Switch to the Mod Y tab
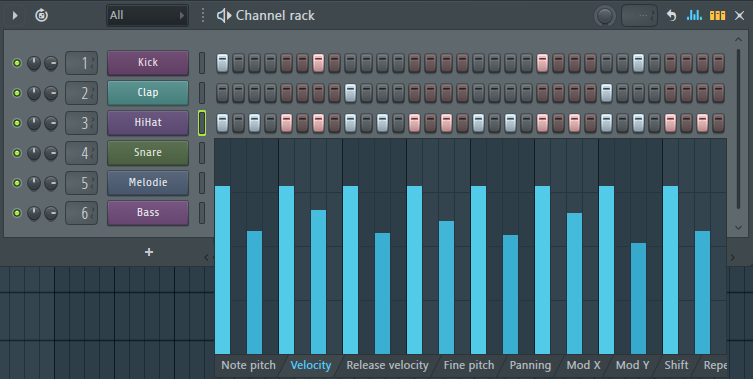Image resolution: width=753 pixels, height=379 pixels. [x=632, y=365]
